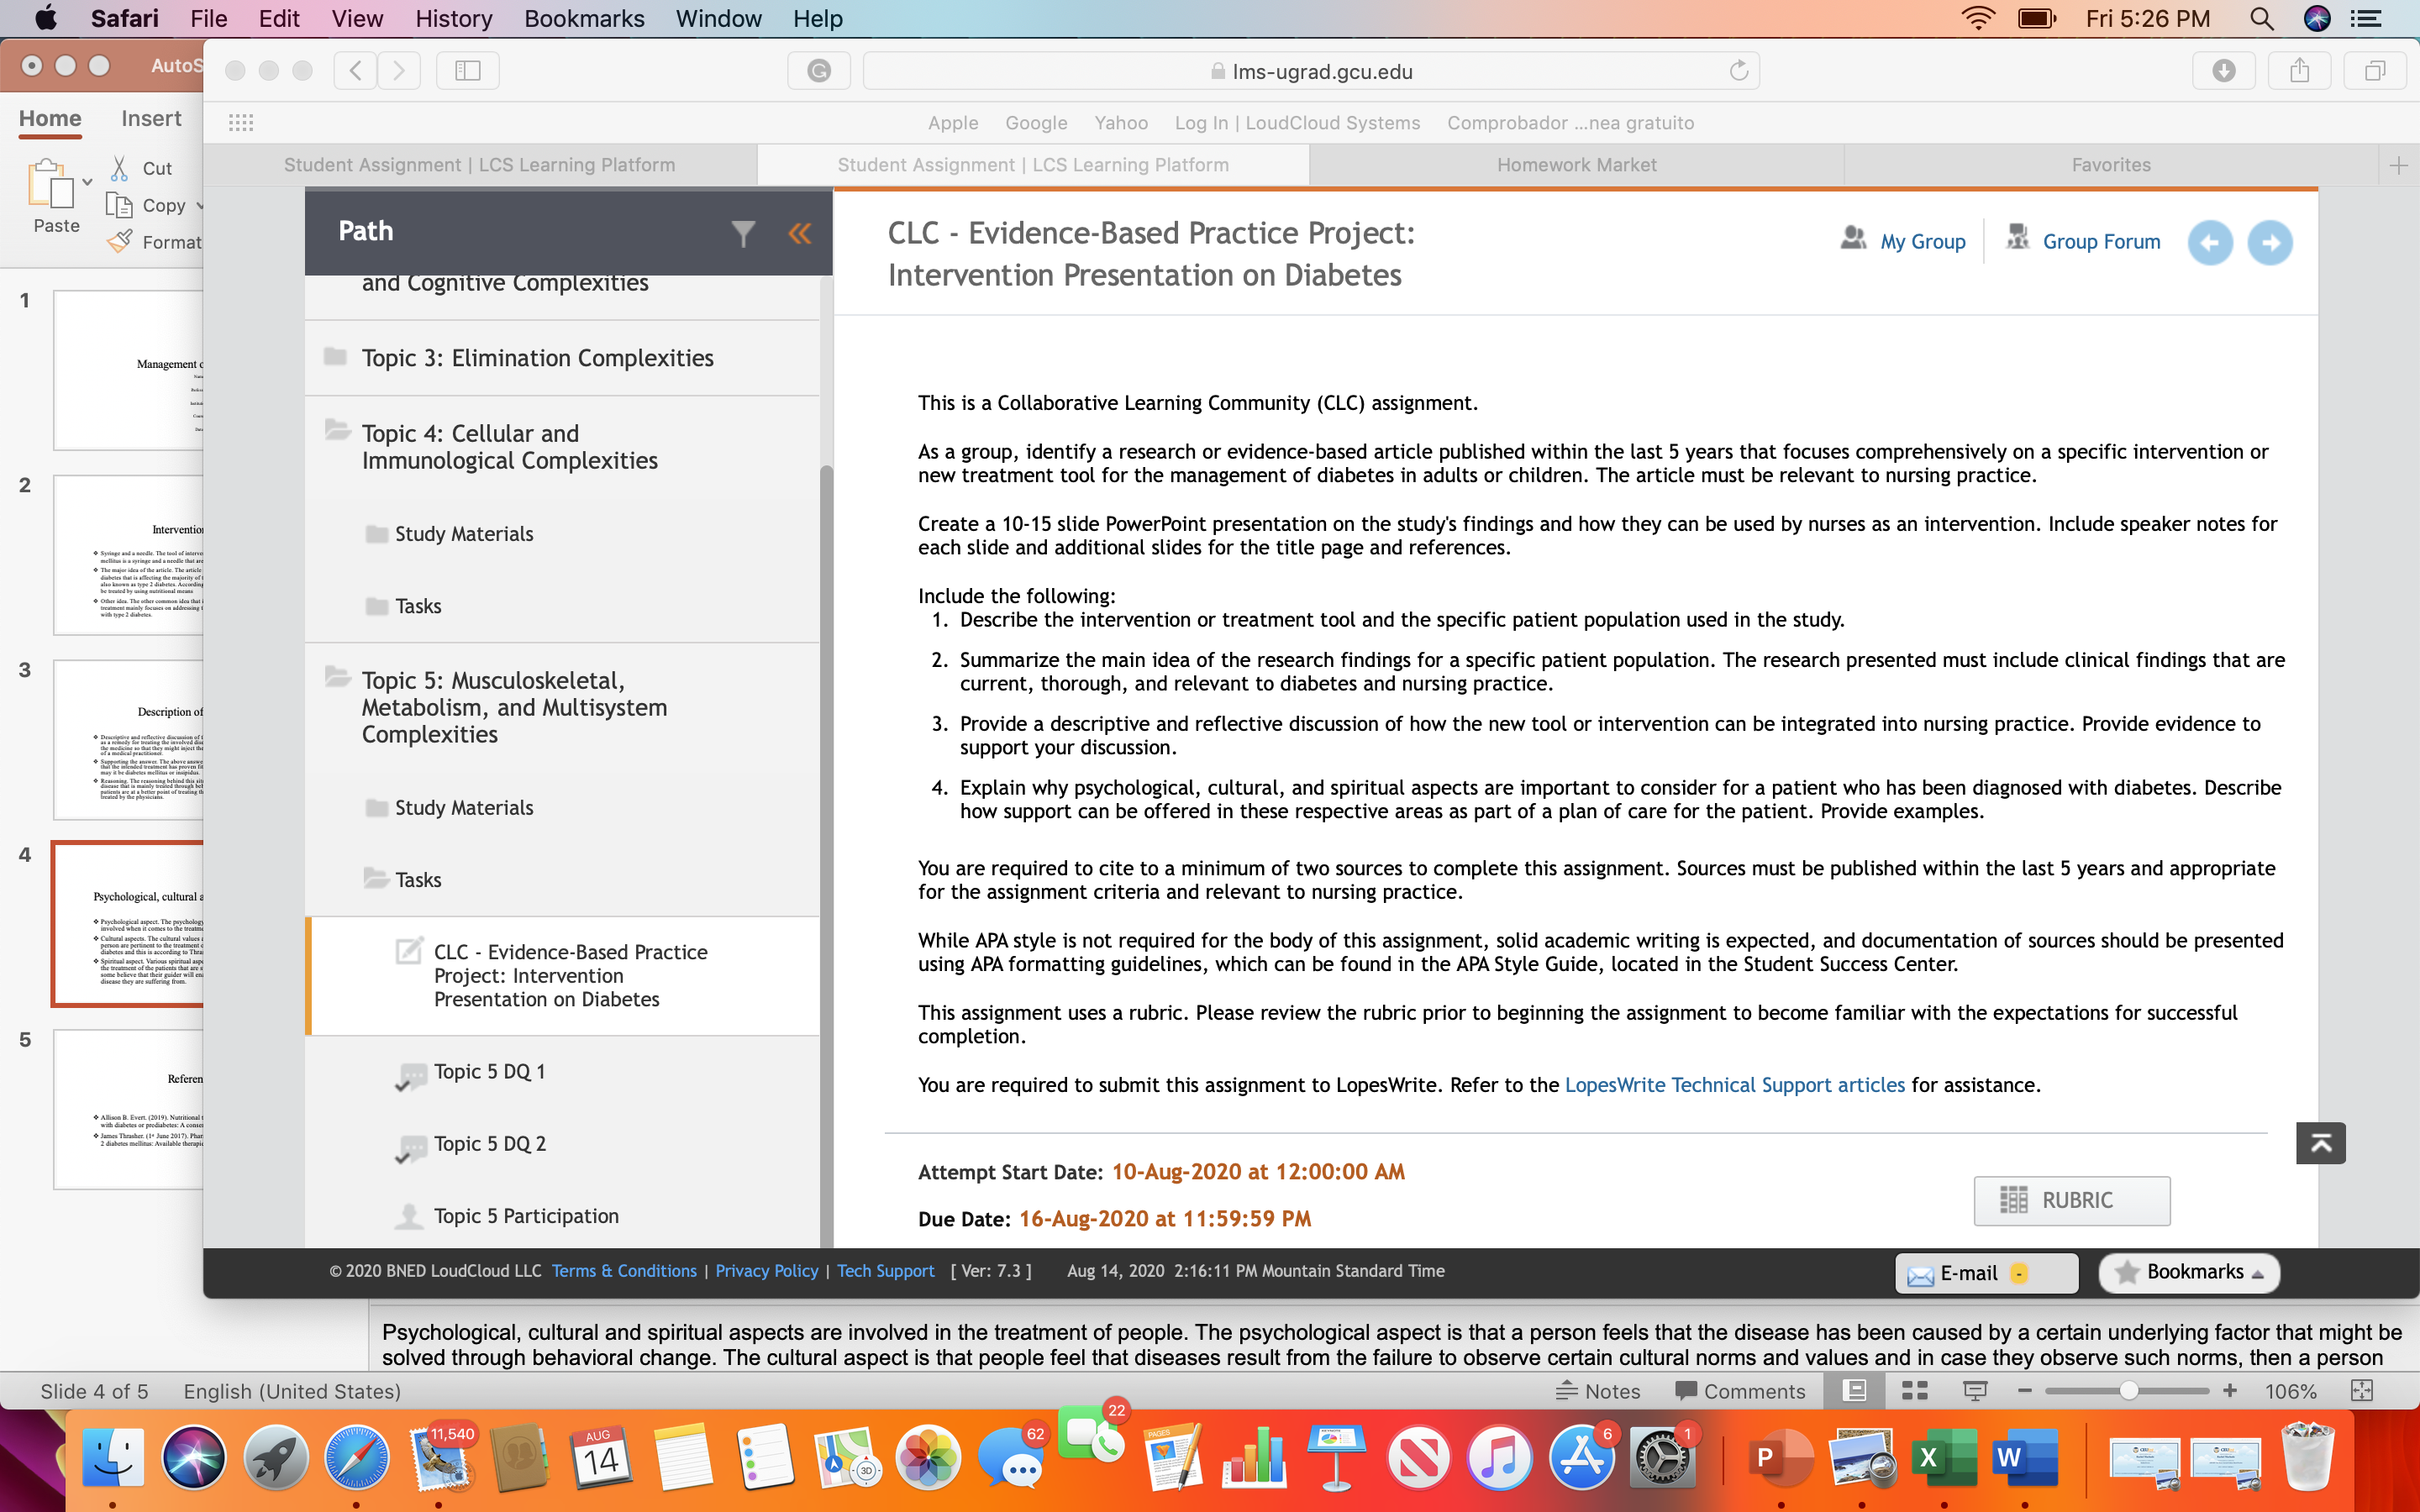Reload the page with refresh icon
Image resolution: width=2420 pixels, height=1512 pixels.
coord(1739,71)
